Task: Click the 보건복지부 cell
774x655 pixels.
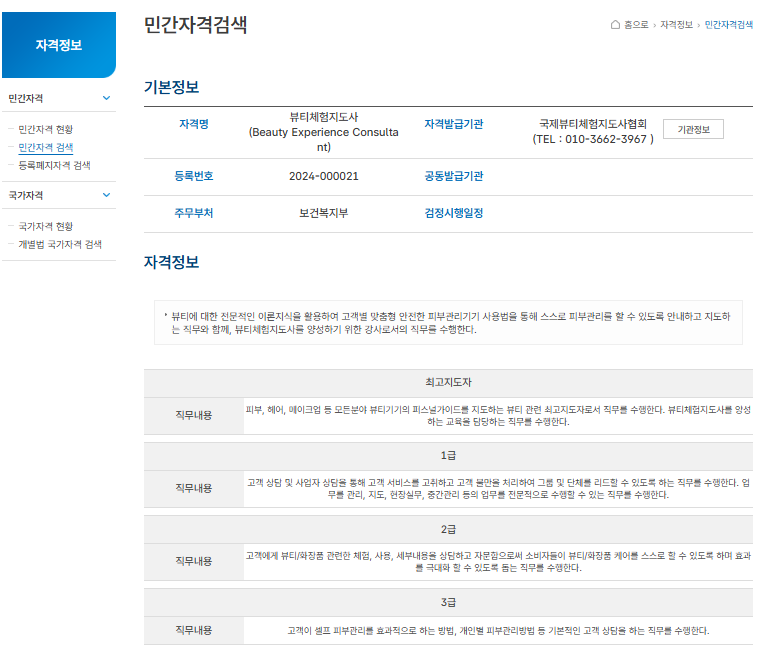Action: click(x=324, y=213)
